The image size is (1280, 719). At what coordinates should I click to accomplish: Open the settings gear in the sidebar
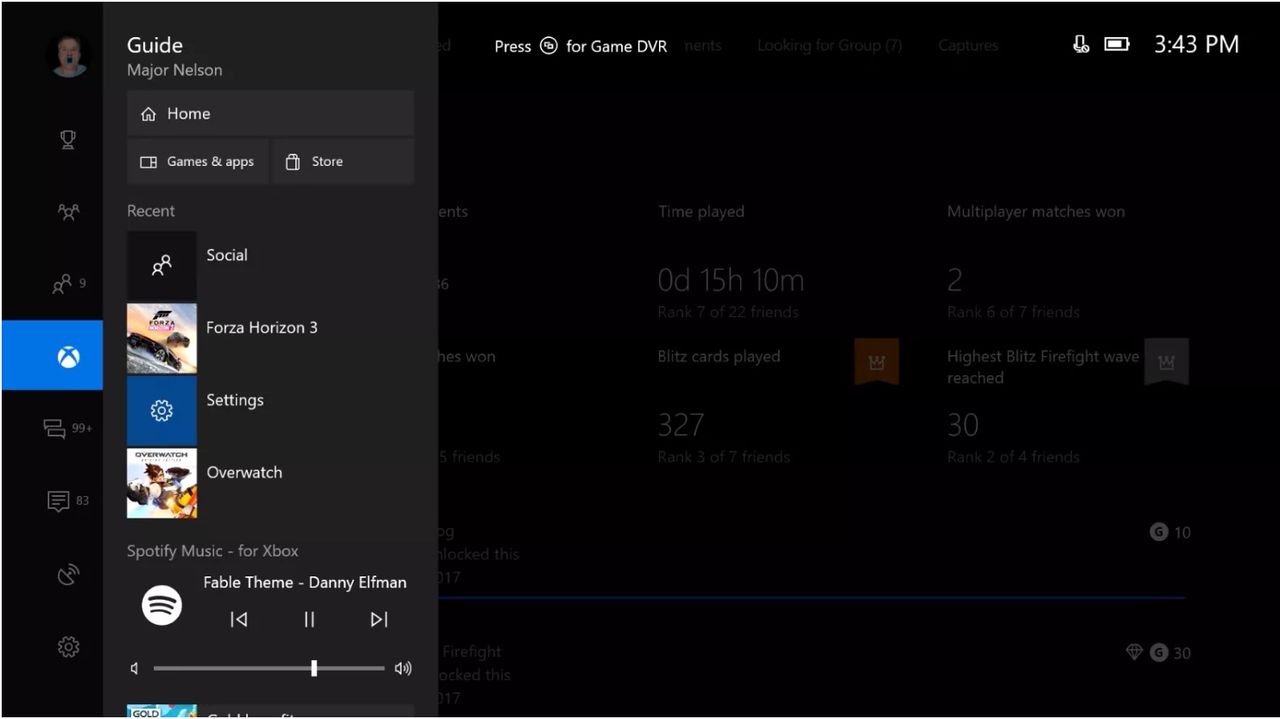click(68, 646)
